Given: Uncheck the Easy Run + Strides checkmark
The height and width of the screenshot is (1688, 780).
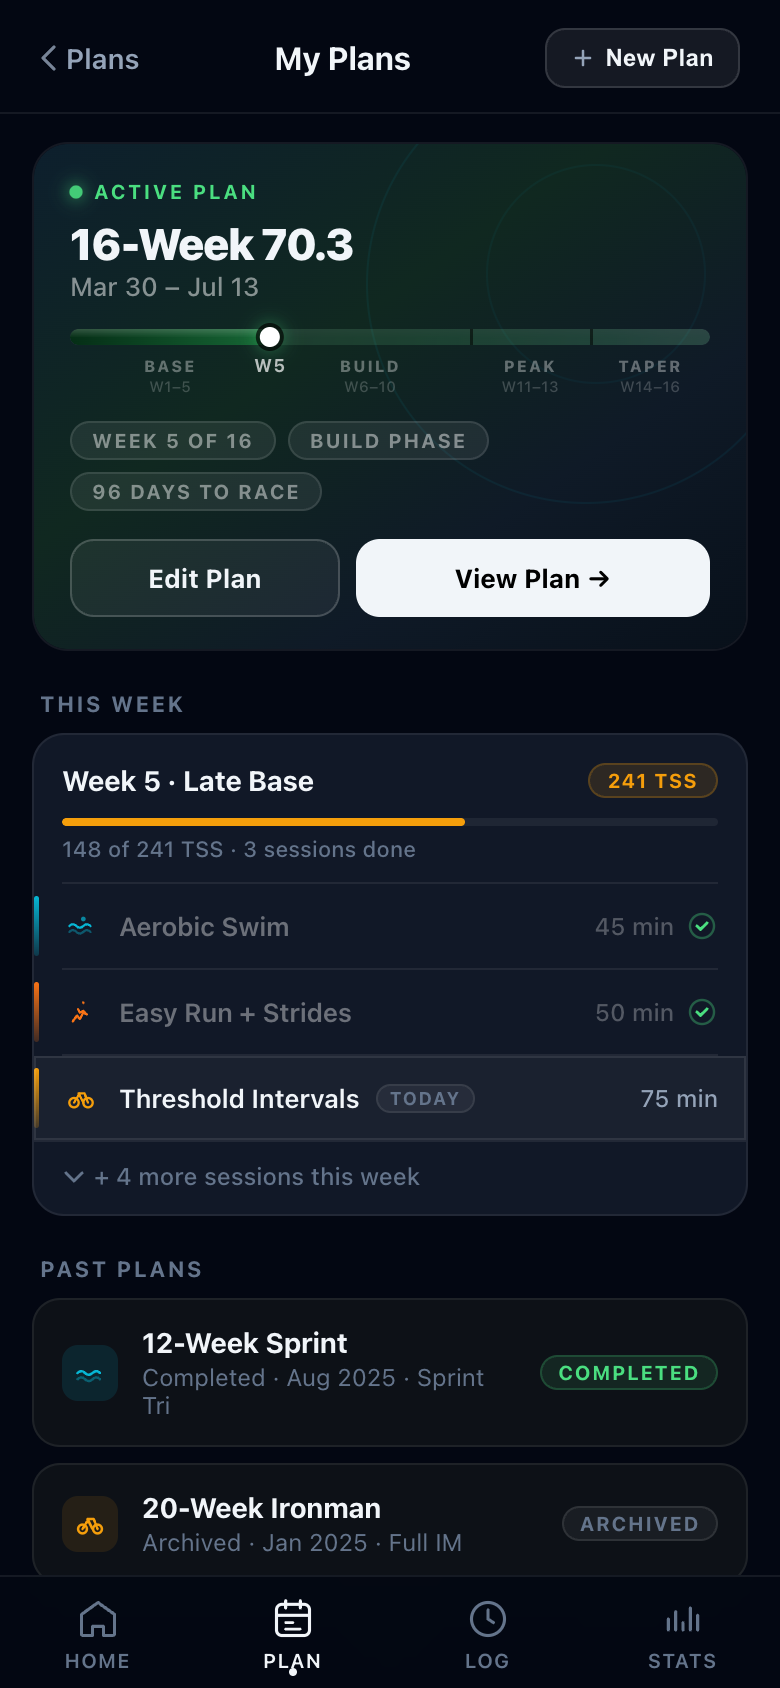Looking at the screenshot, I should tap(702, 1012).
